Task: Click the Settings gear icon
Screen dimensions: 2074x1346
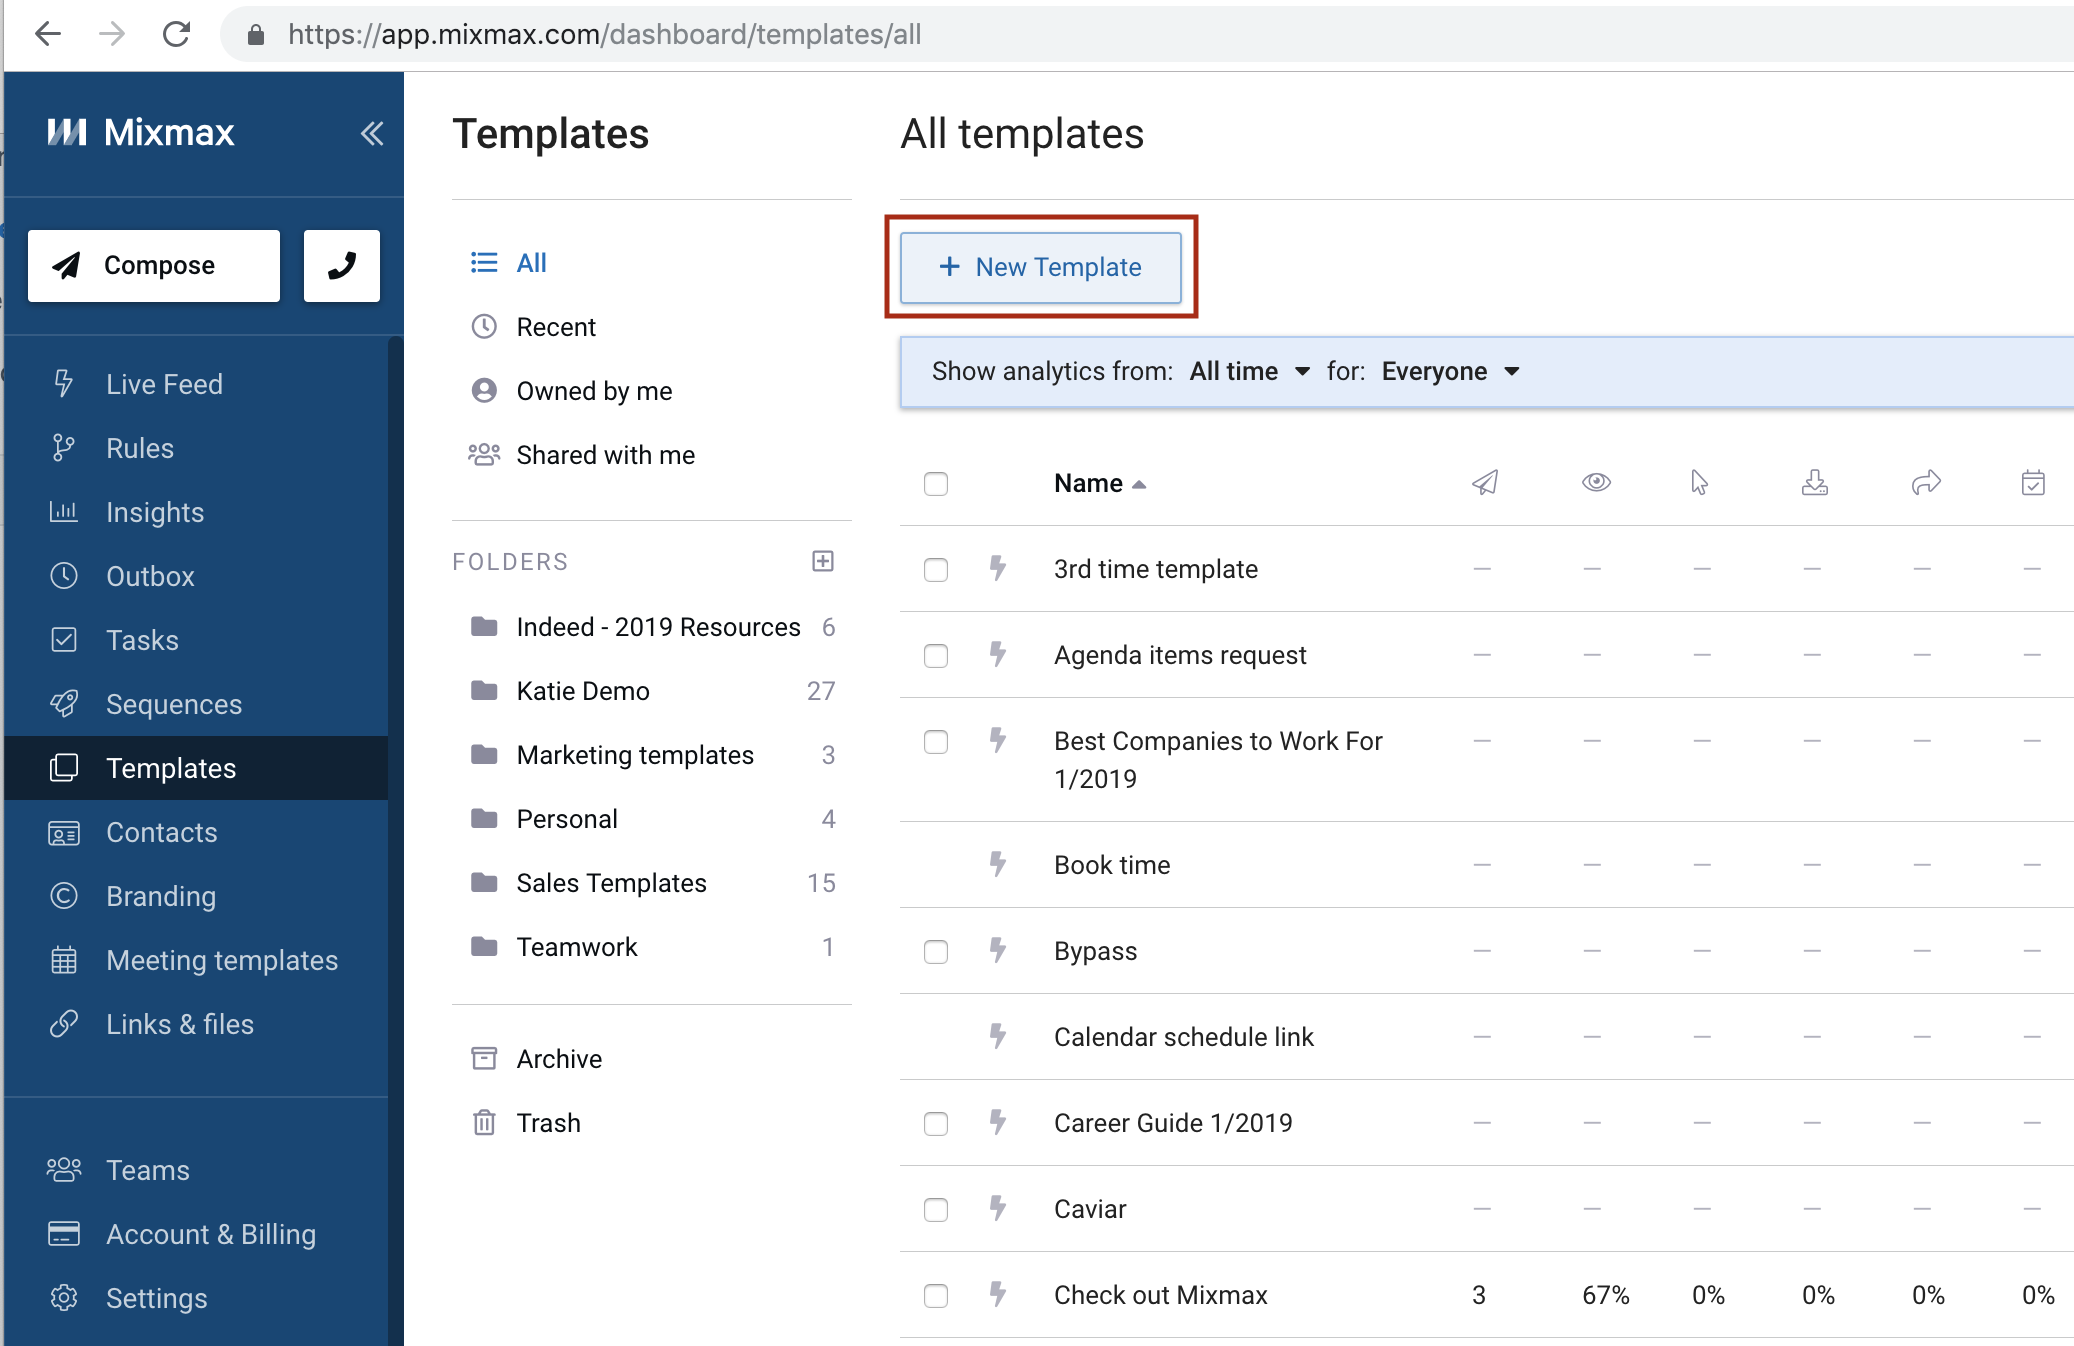Action: 64,1298
